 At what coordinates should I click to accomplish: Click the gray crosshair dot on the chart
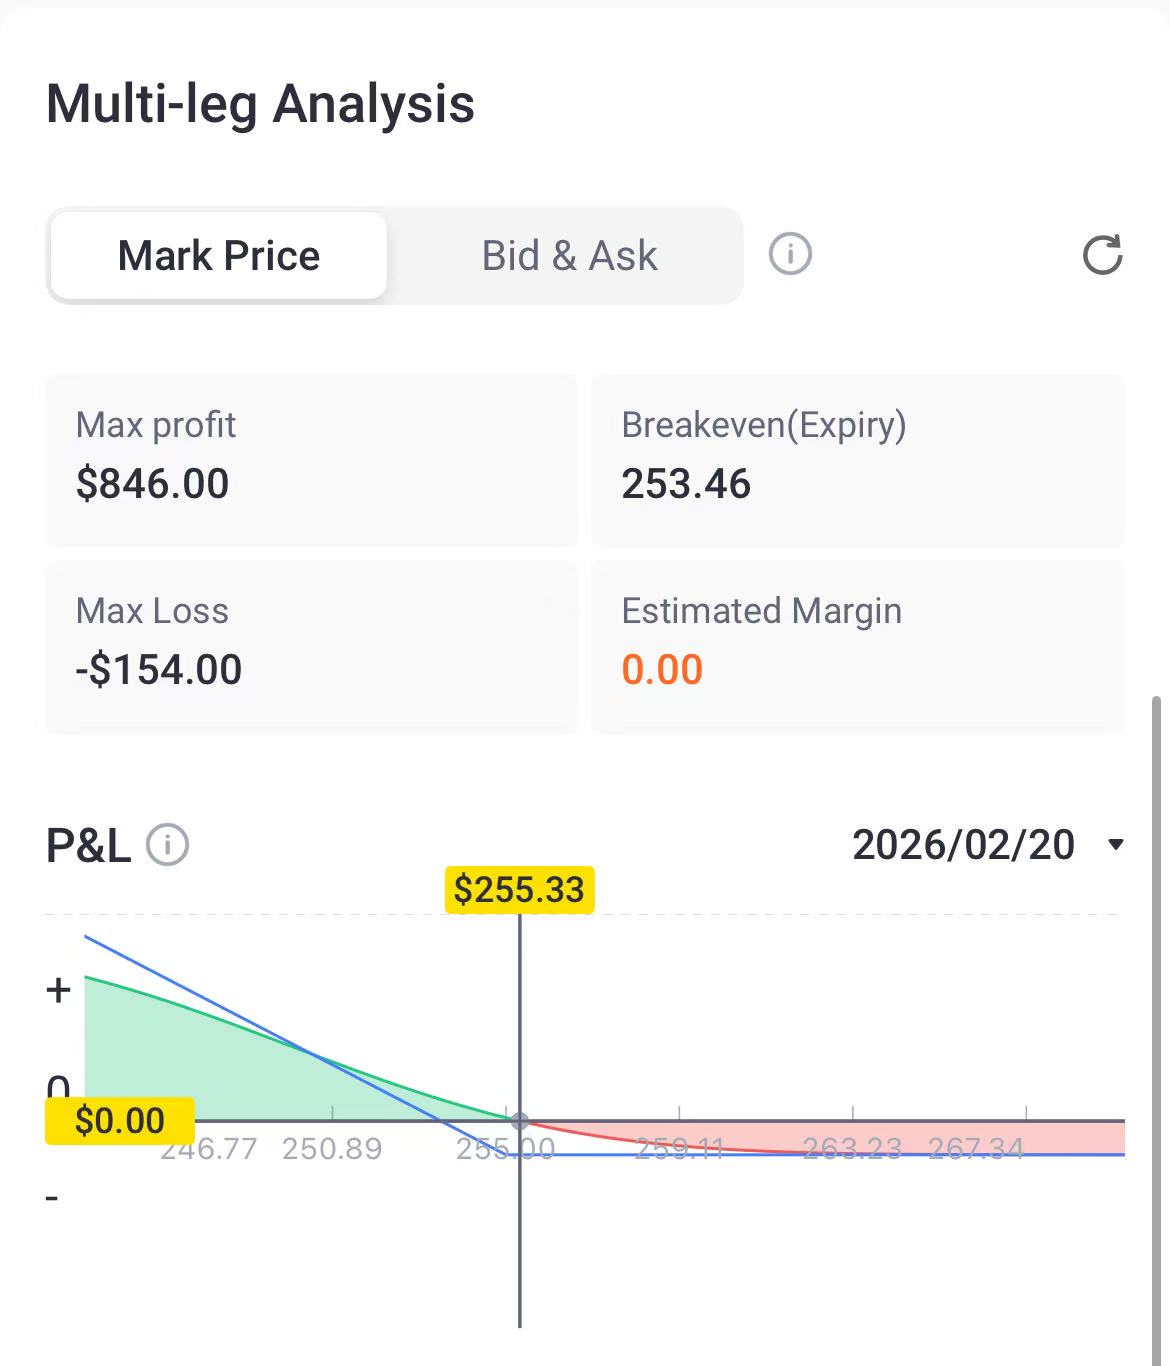point(519,1121)
